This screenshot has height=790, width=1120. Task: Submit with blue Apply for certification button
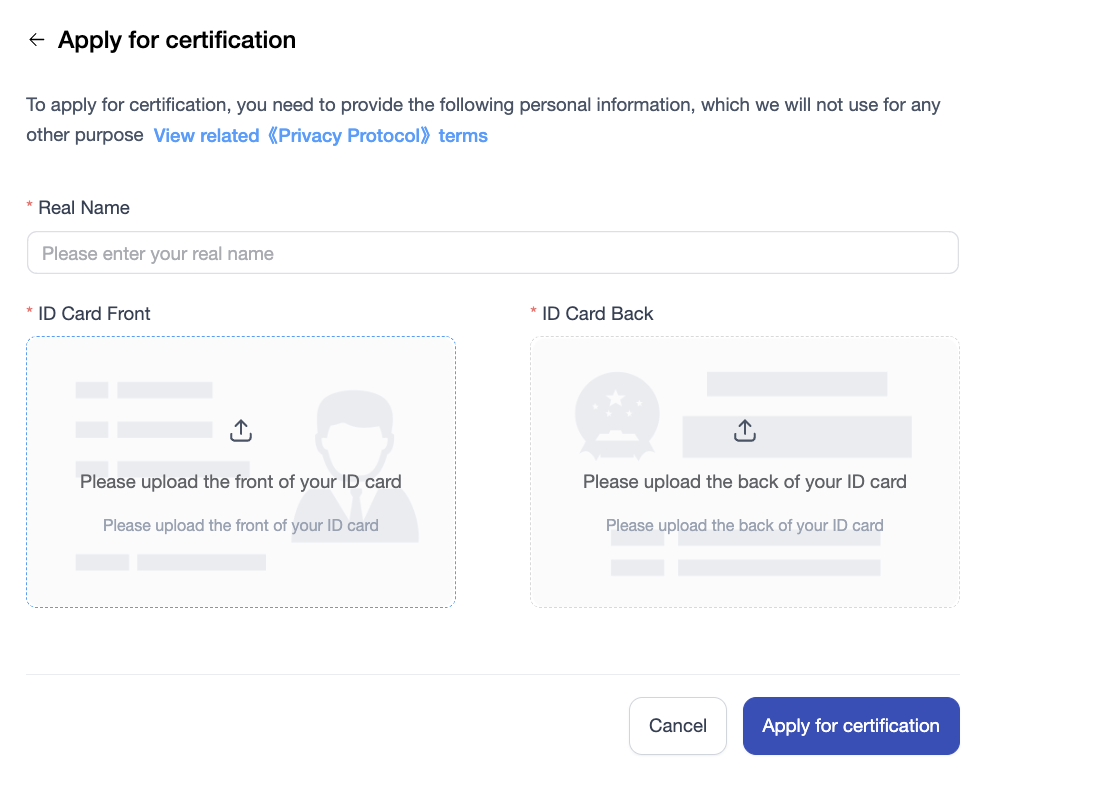coord(851,726)
